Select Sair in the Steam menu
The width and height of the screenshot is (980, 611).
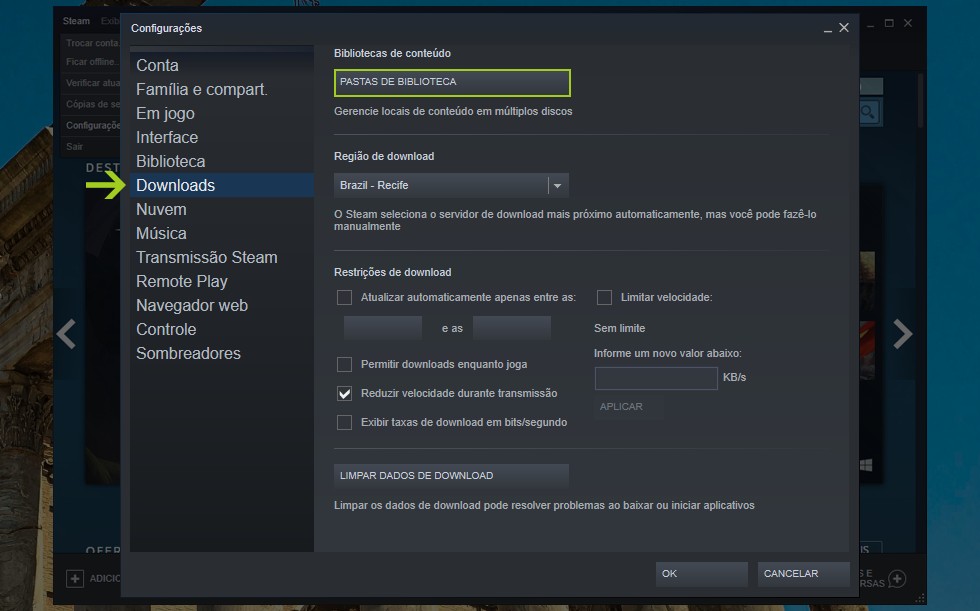[74, 147]
